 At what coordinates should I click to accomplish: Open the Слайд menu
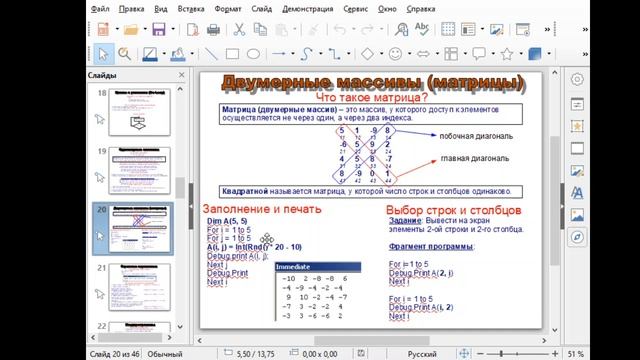262,9
